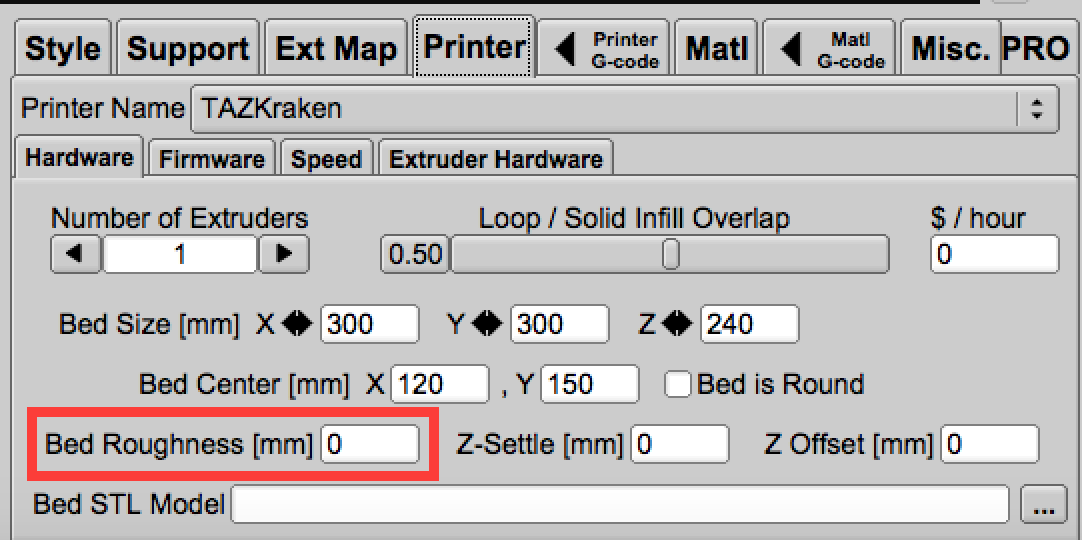The width and height of the screenshot is (1082, 540).
Task: Click the Z-Settle input field
Action: (680, 444)
